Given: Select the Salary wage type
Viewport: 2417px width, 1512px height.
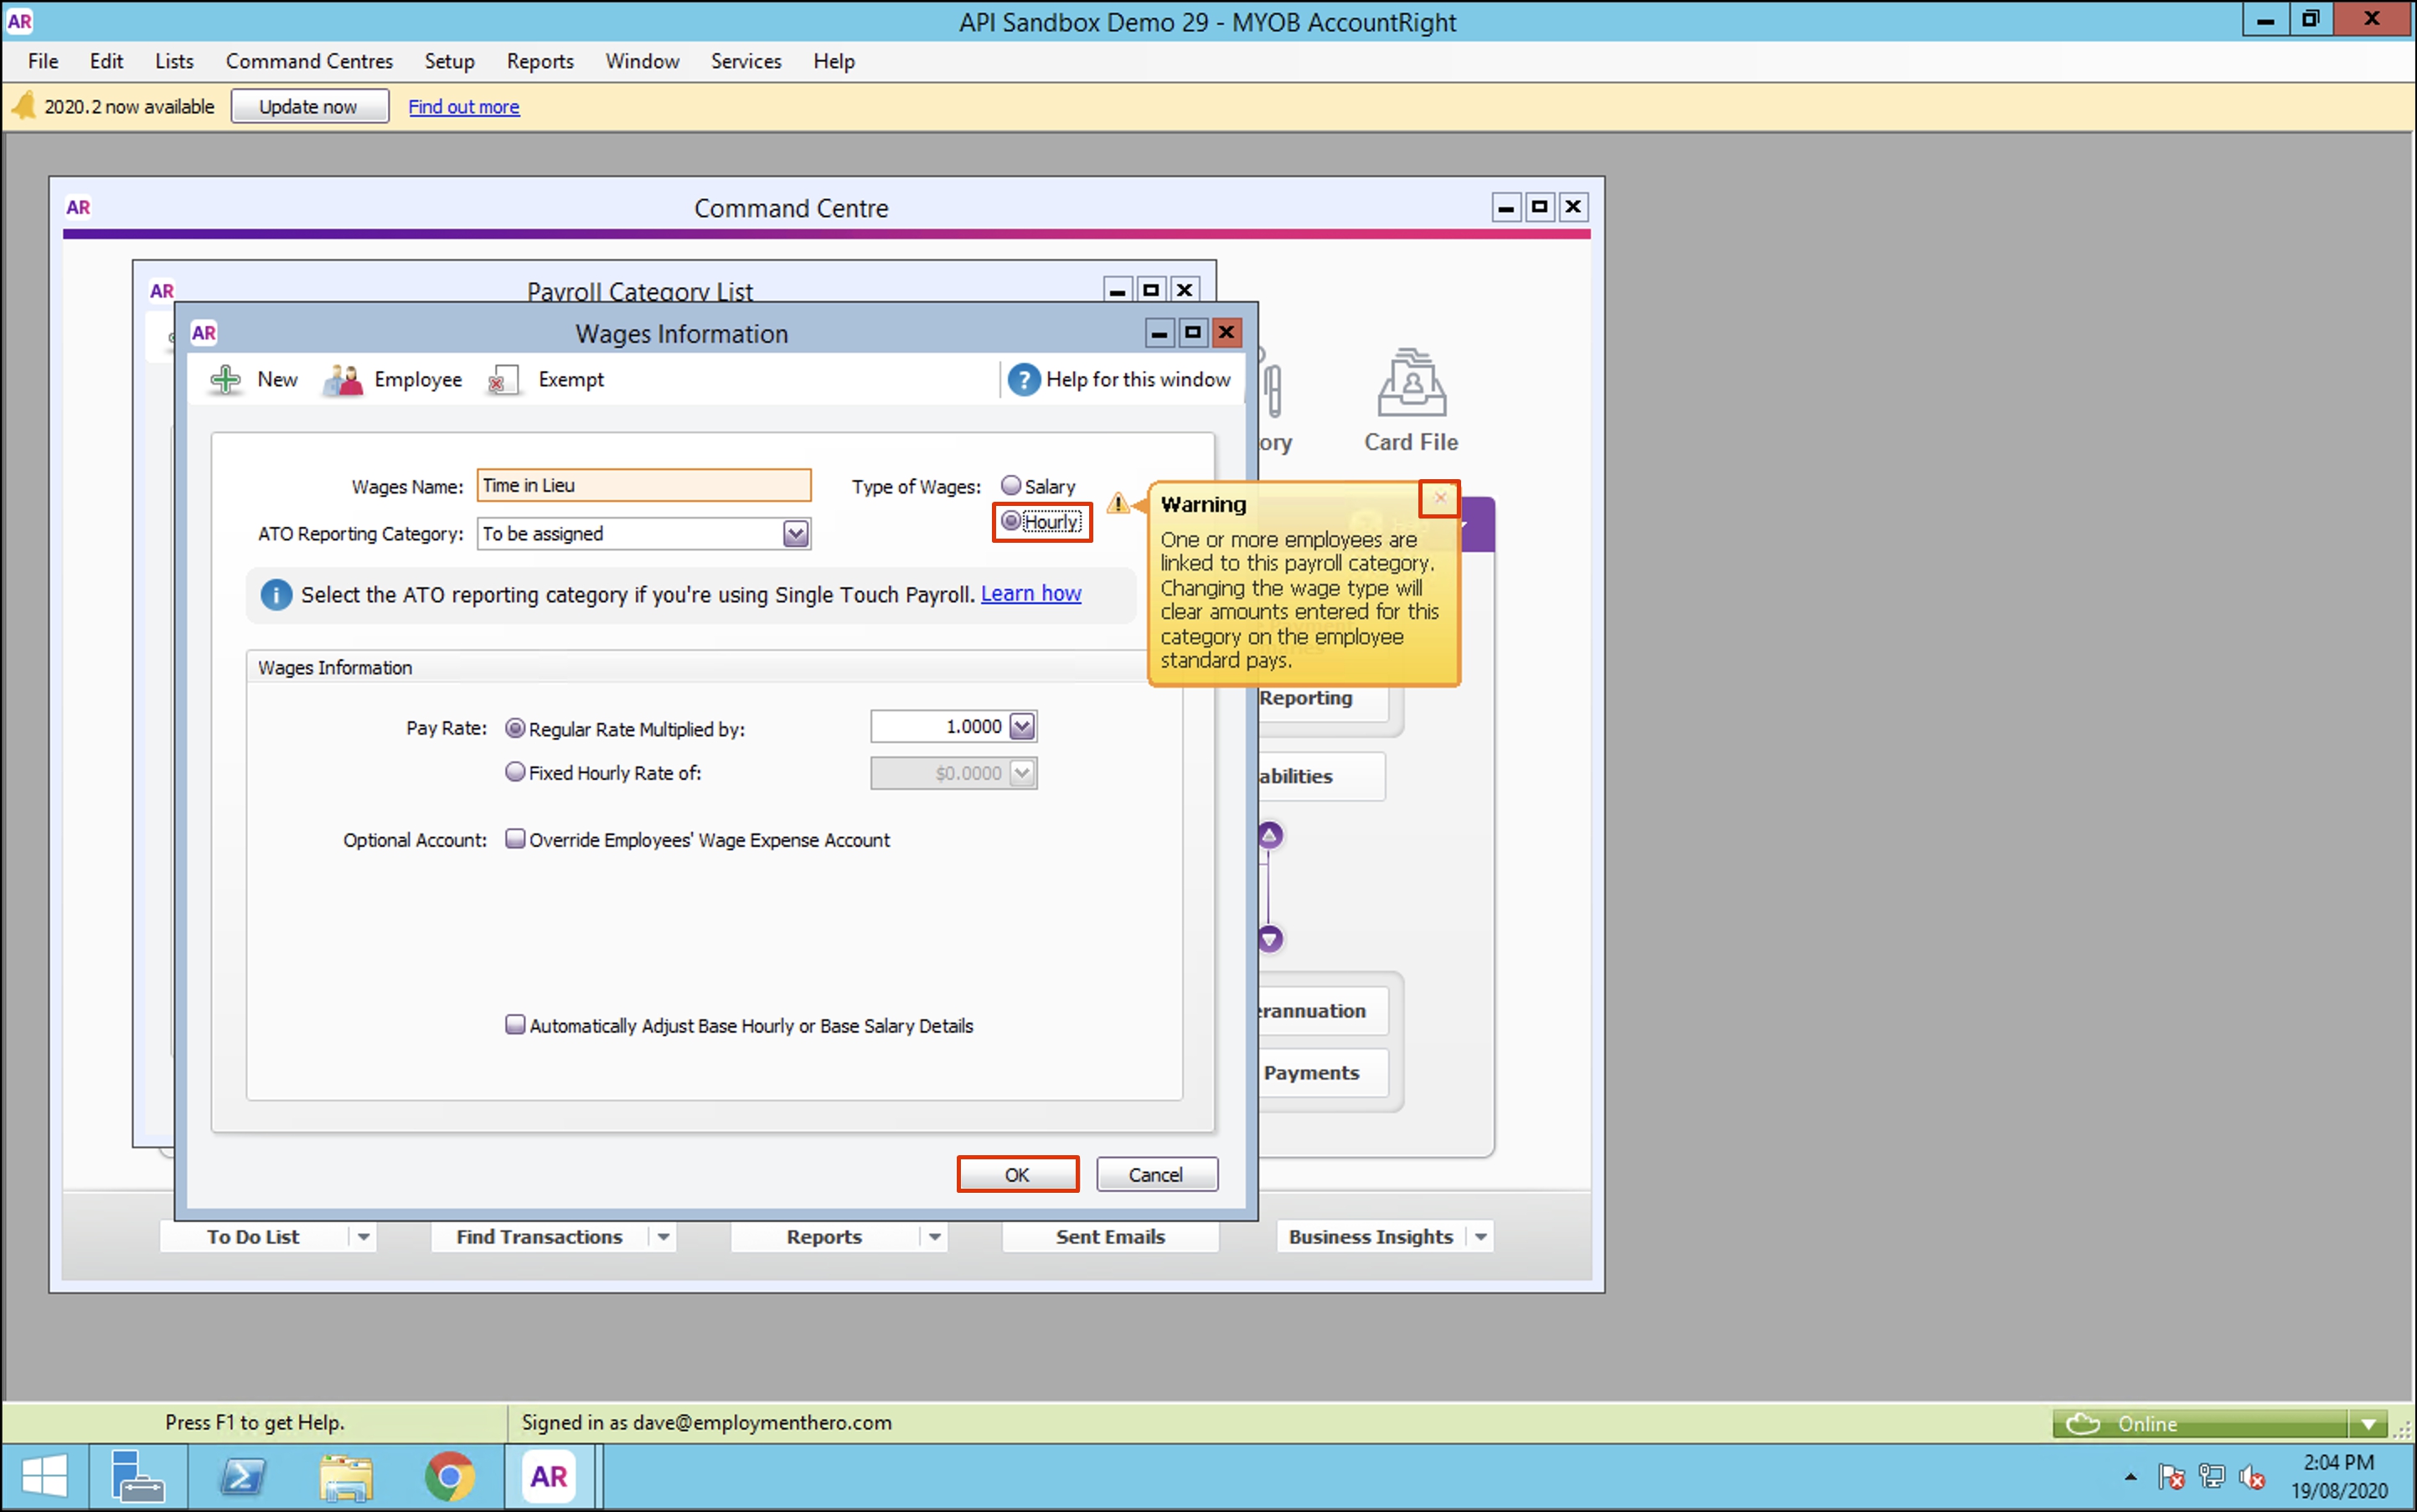Looking at the screenshot, I should (x=1012, y=486).
